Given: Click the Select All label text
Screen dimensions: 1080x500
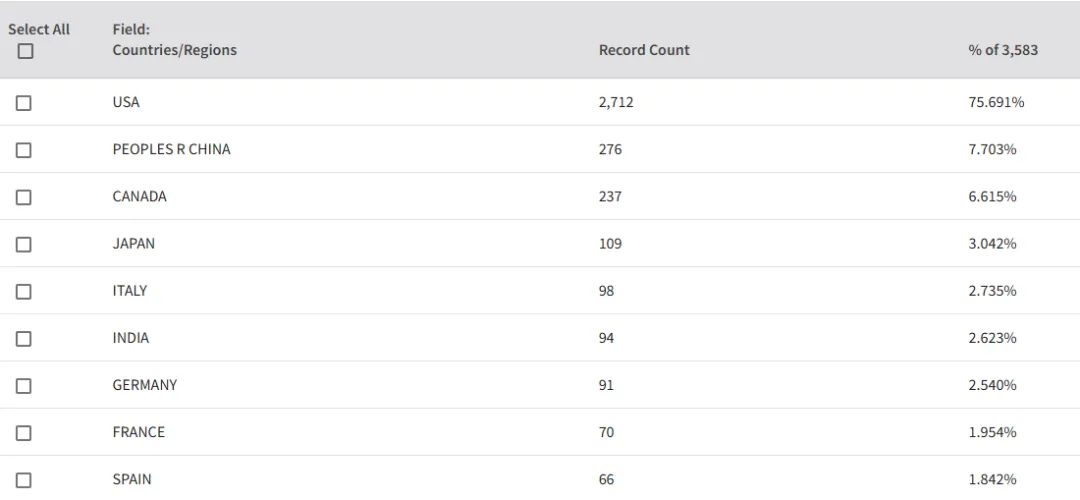Looking at the screenshot, I should click(x=39, y=30).
